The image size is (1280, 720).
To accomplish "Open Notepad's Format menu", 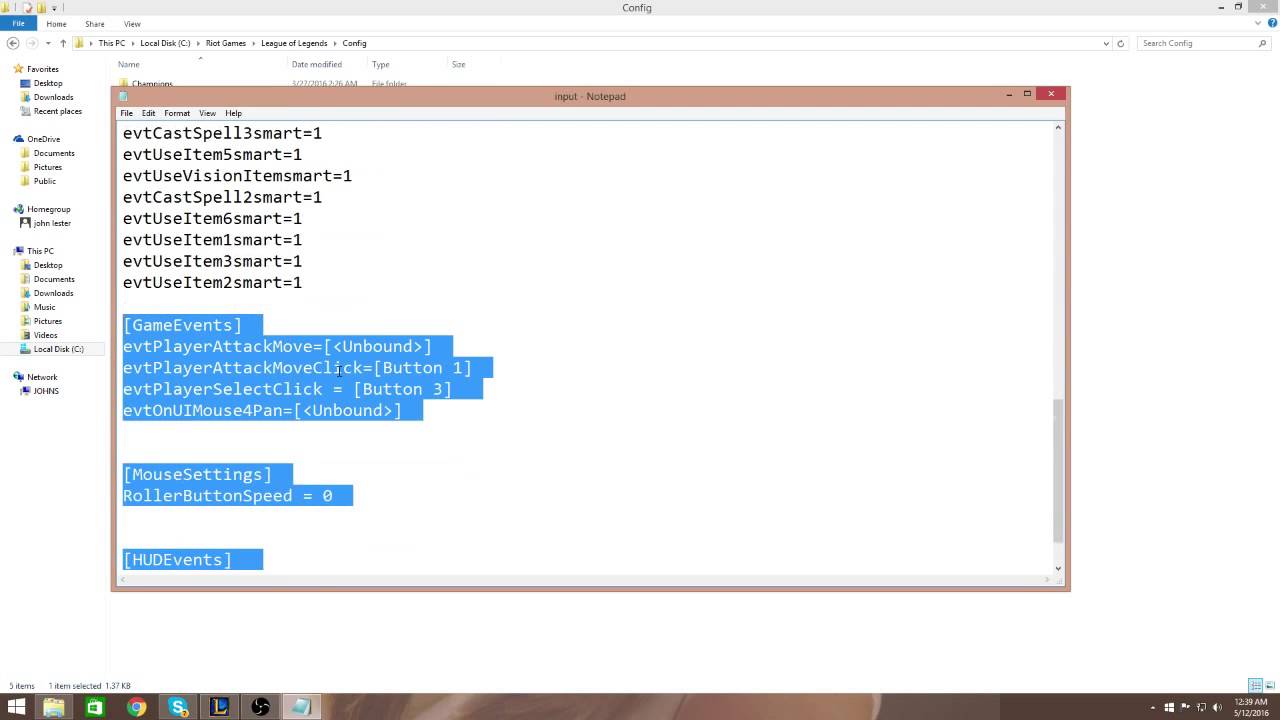I will click(x=177, y=113).
